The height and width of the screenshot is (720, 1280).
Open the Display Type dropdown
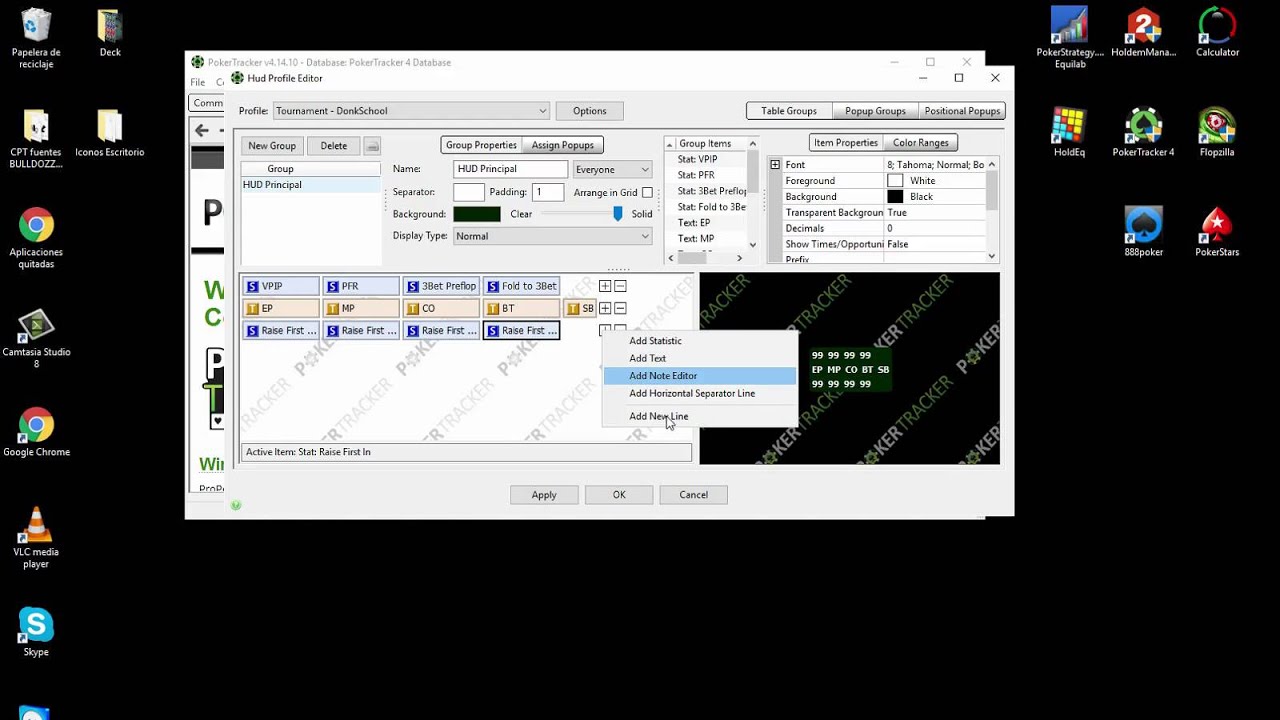[552, 236]
